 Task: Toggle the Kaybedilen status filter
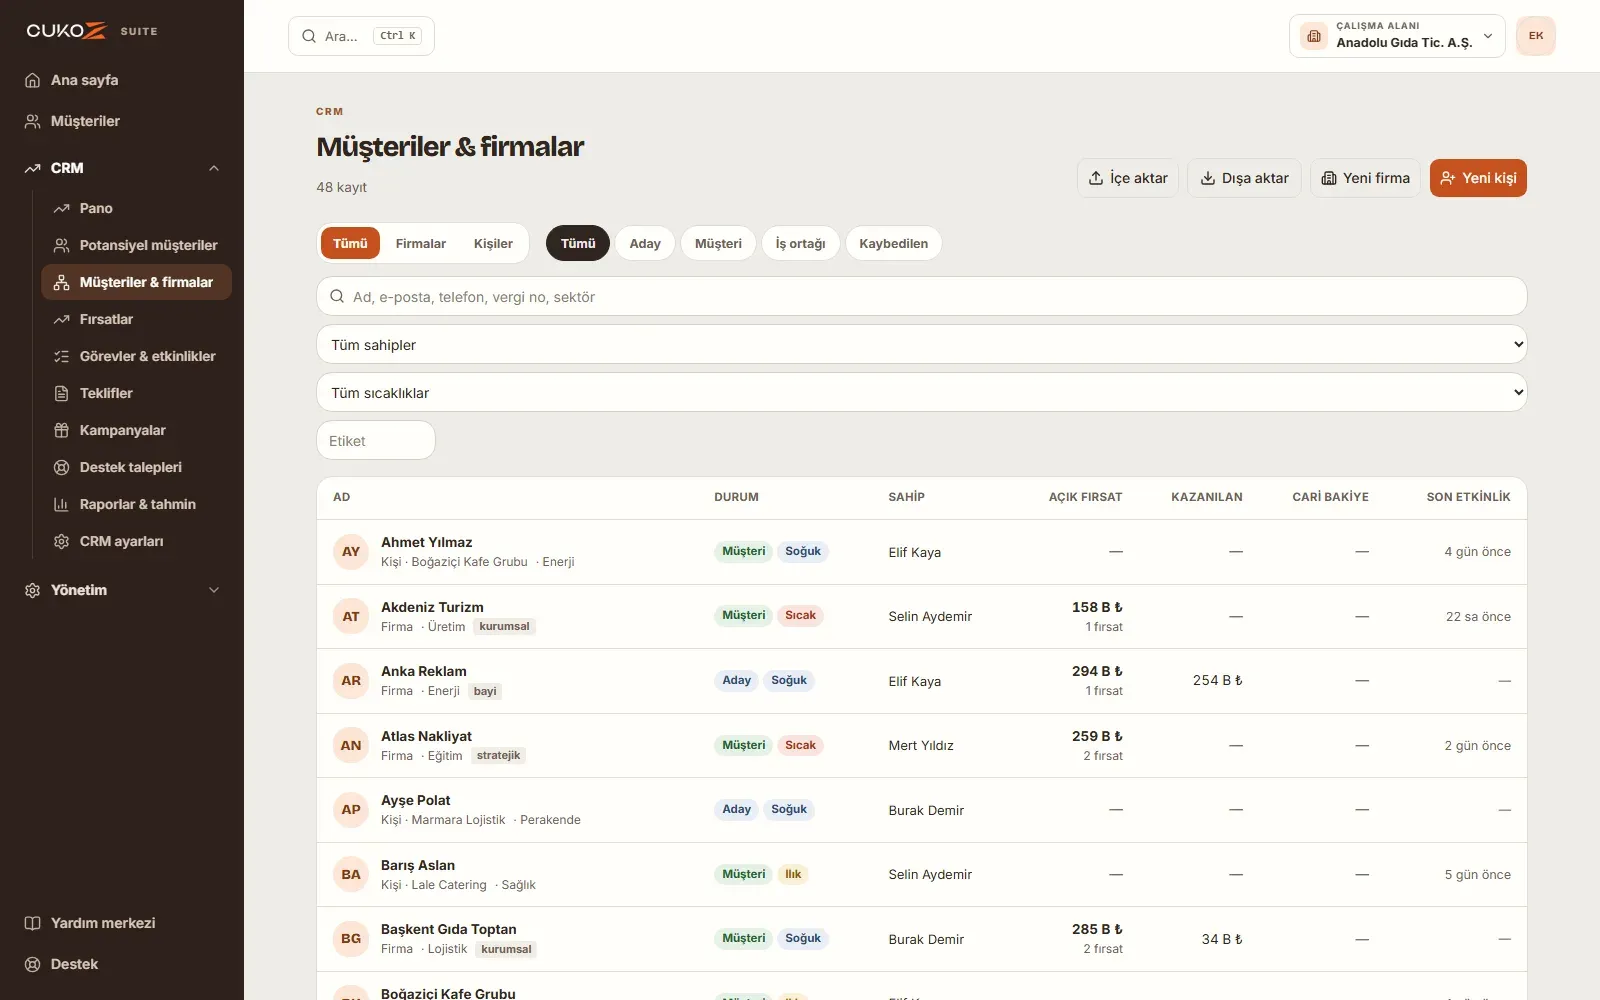(x=893, y=243)
